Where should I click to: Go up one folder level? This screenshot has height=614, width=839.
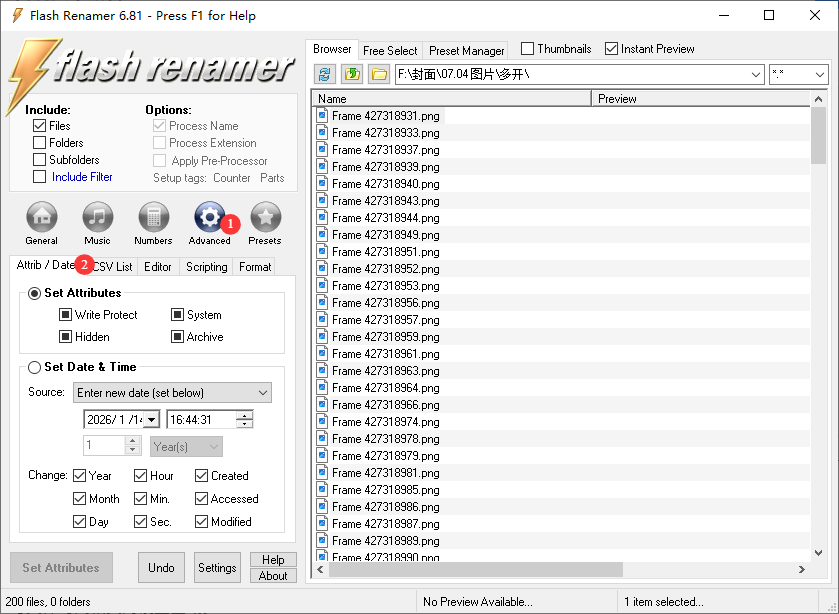coord(352,74)
